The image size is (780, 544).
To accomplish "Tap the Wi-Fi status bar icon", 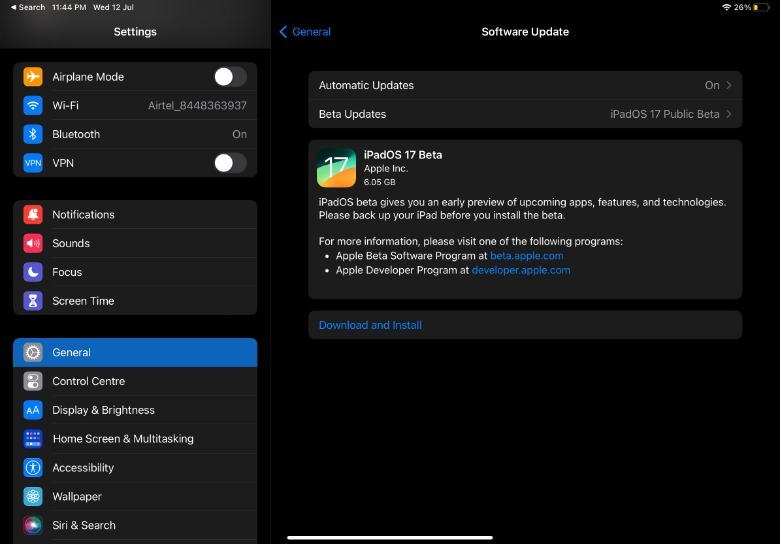I will 726,7.
